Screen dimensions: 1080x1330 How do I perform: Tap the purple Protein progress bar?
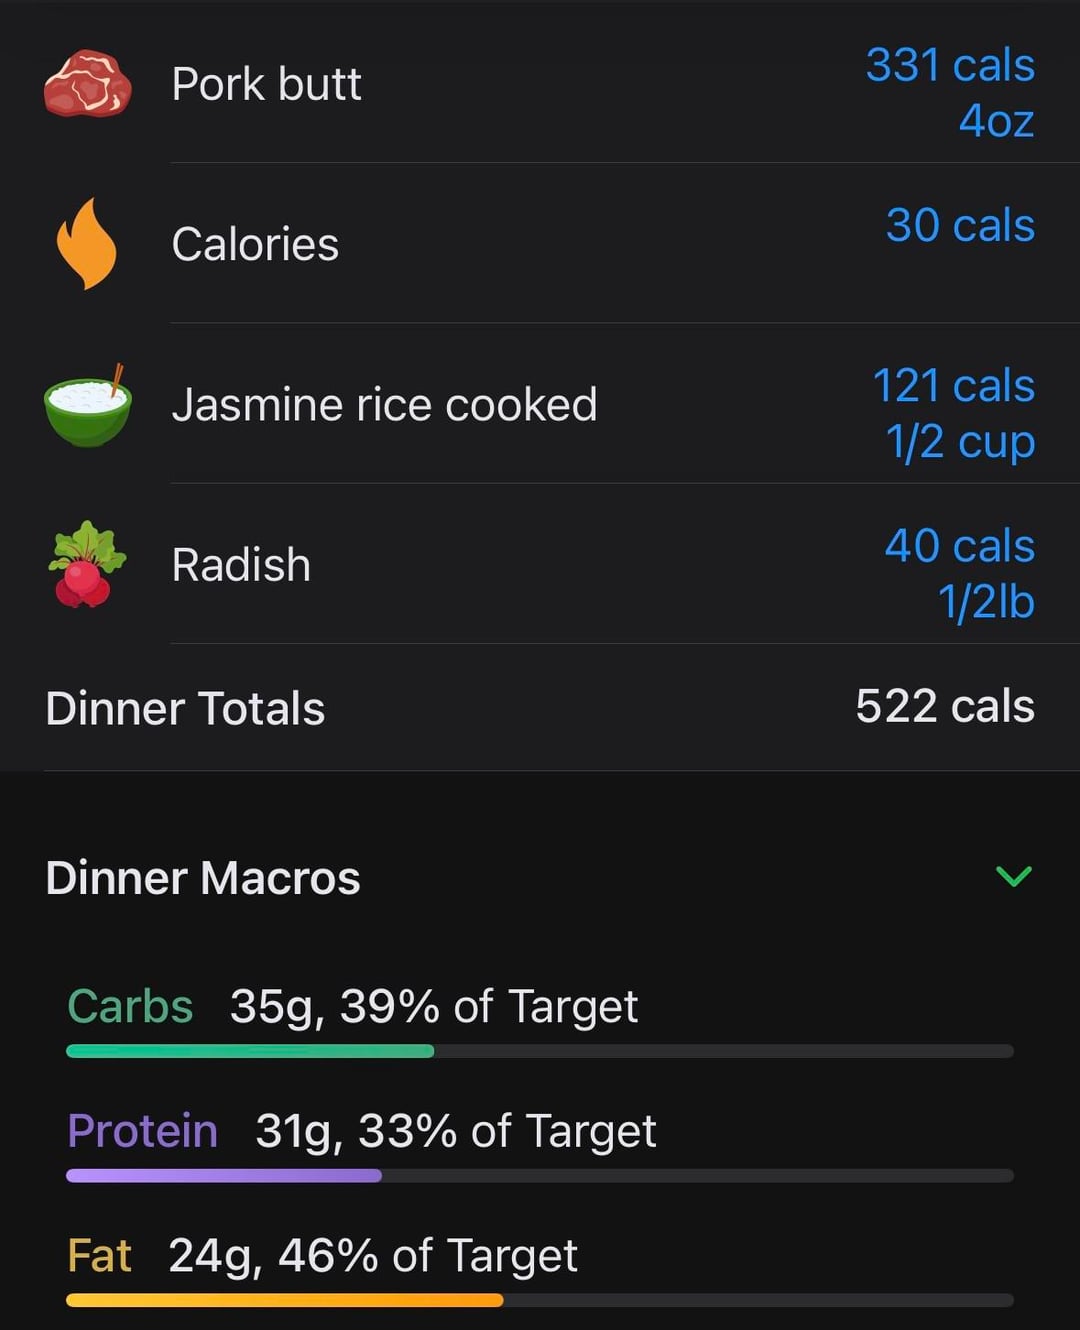[x=224, y=1176]
